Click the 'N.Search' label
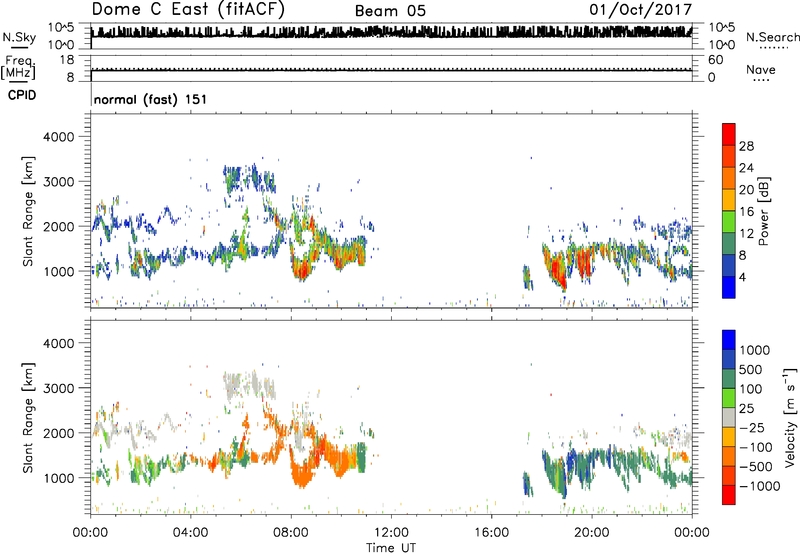 point(772,37)
